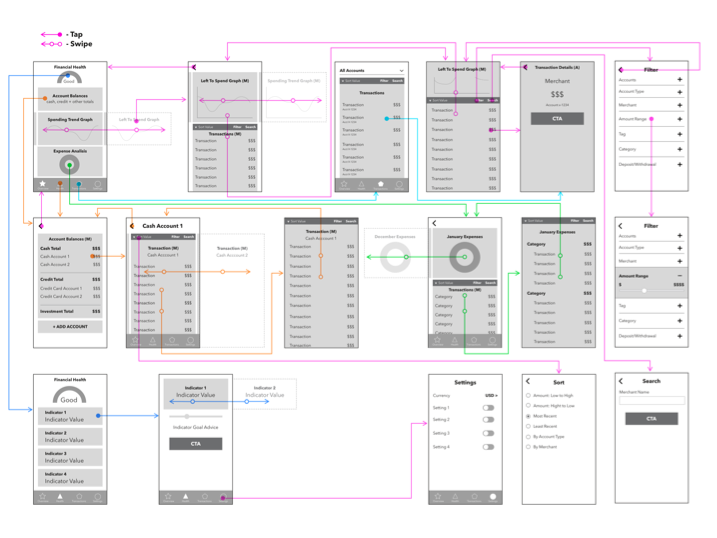This screenshot has width=717, height=538.
Task: Tap star icon in Financial Health tab bar
Action: point(43,184)
